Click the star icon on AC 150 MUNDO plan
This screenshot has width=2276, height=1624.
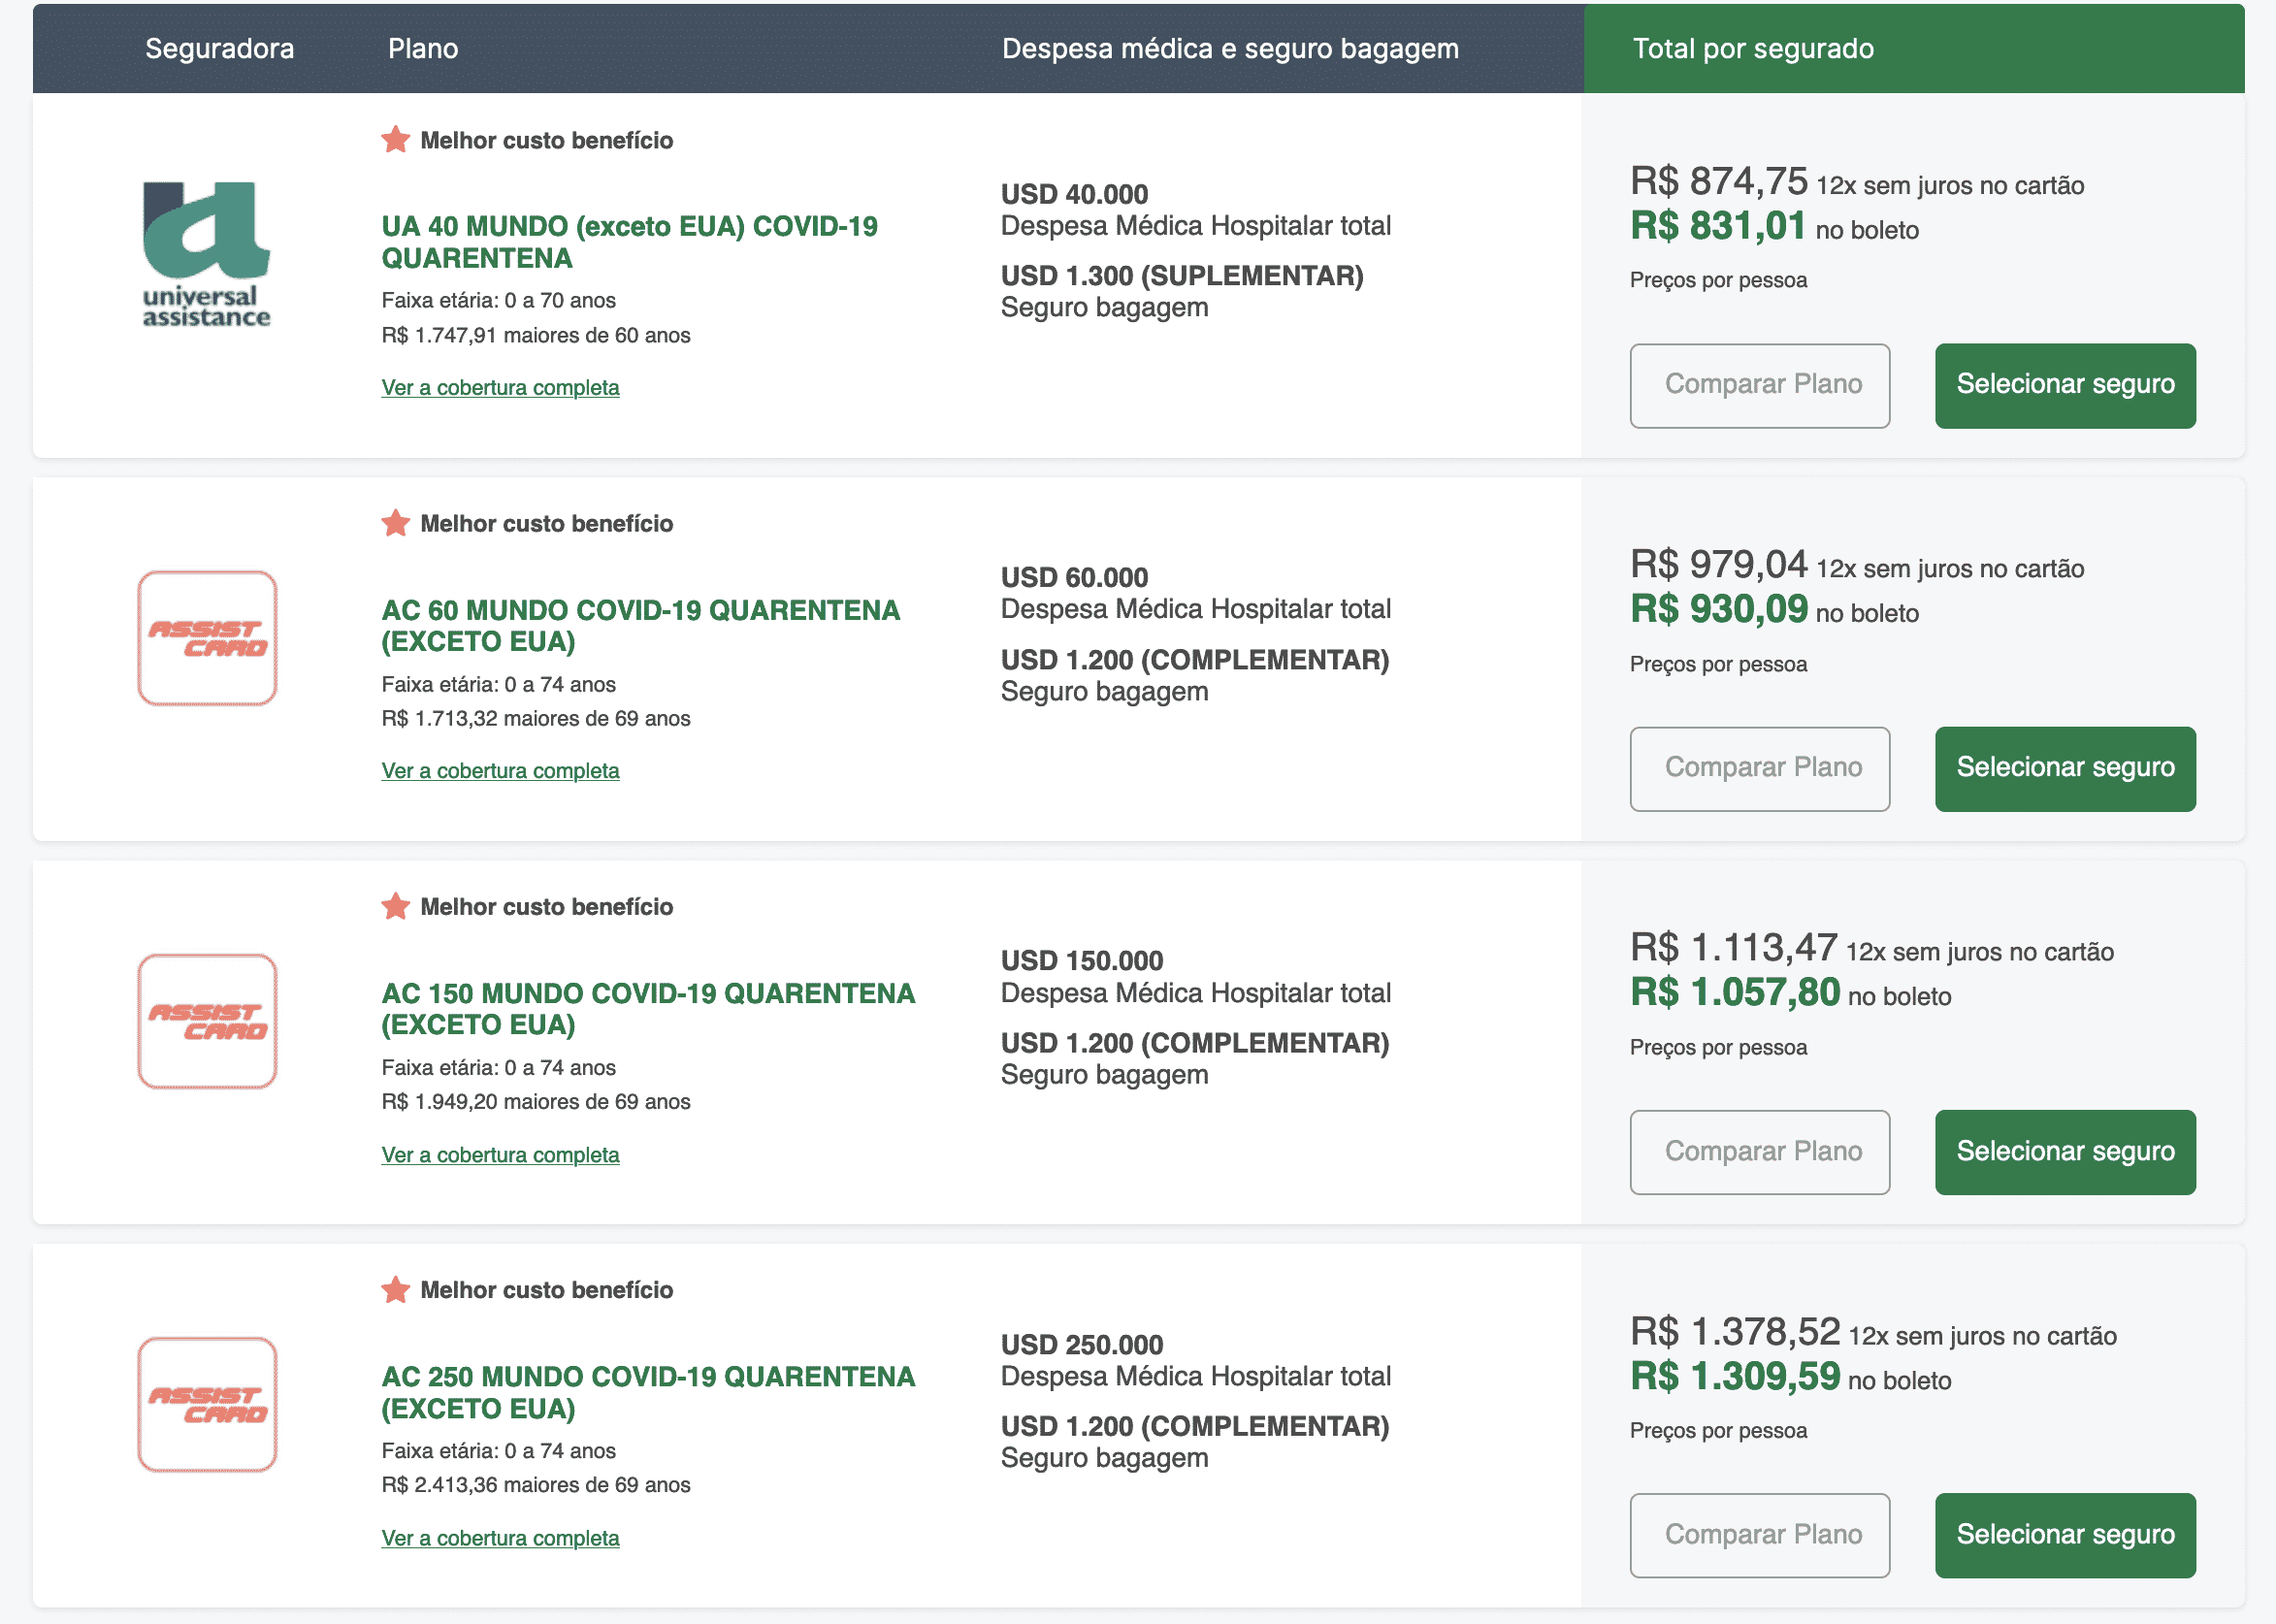[x=396, y=906]
